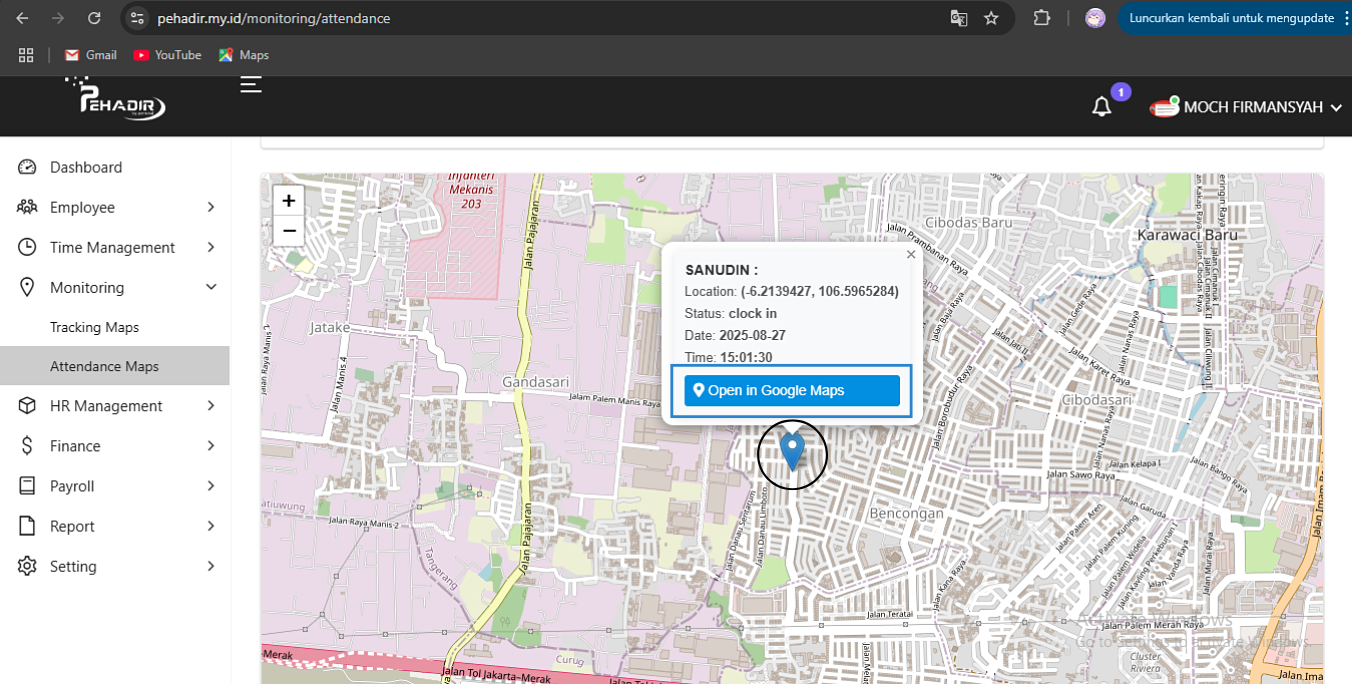Open Settings via the gear icon
Image resolution: width=1352 pixels, height=684 pixels.
[26, 566]
